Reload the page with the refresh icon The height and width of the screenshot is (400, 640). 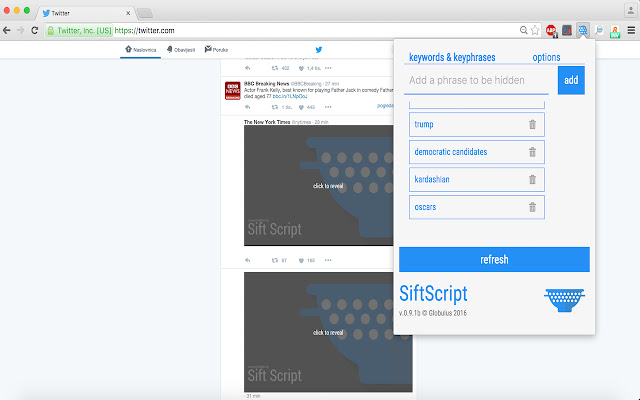[x=35, y=30]
